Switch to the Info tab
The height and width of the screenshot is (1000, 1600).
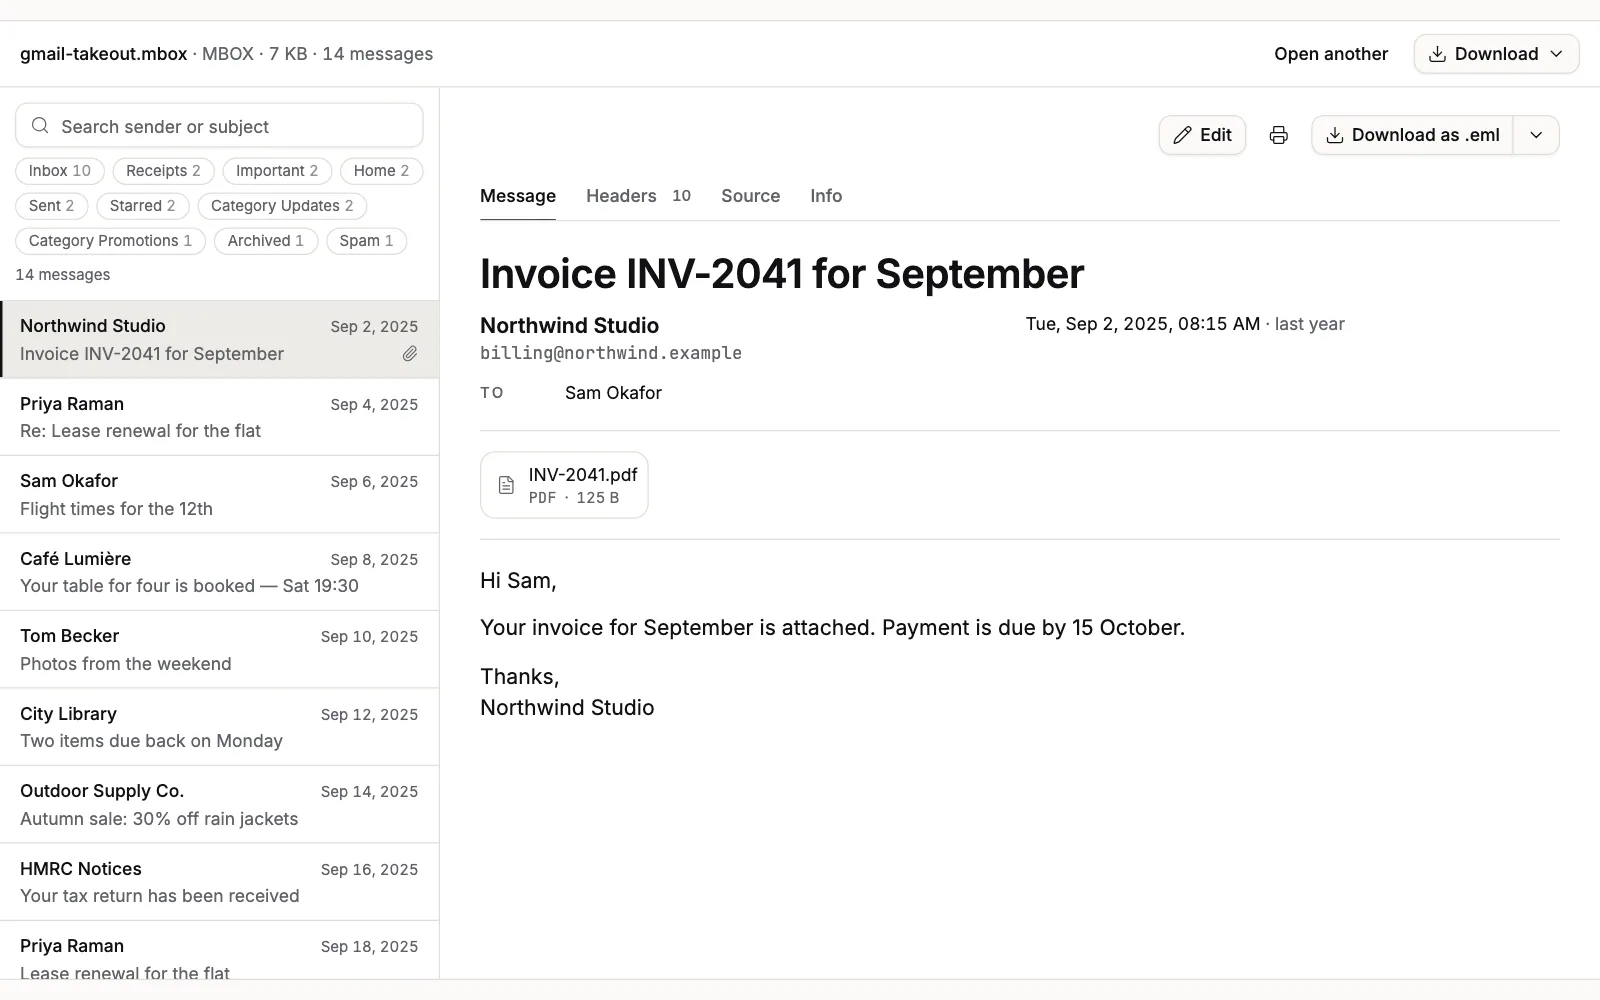click(x=826, y=196)
